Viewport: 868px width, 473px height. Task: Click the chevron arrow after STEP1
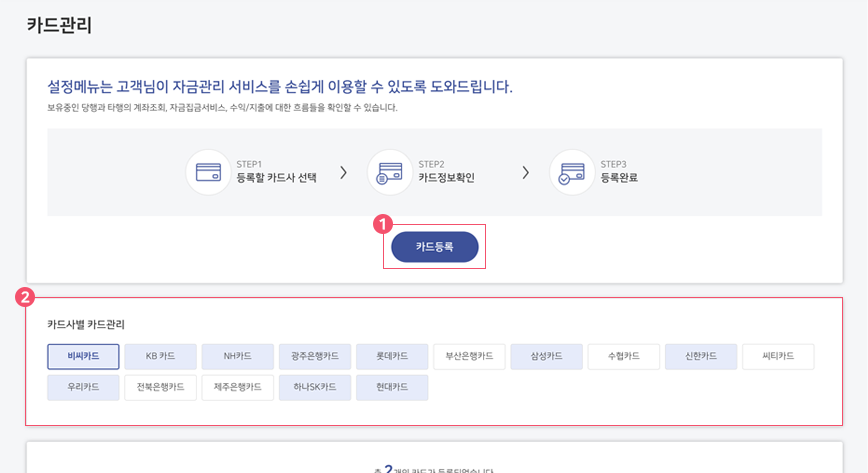344,173
